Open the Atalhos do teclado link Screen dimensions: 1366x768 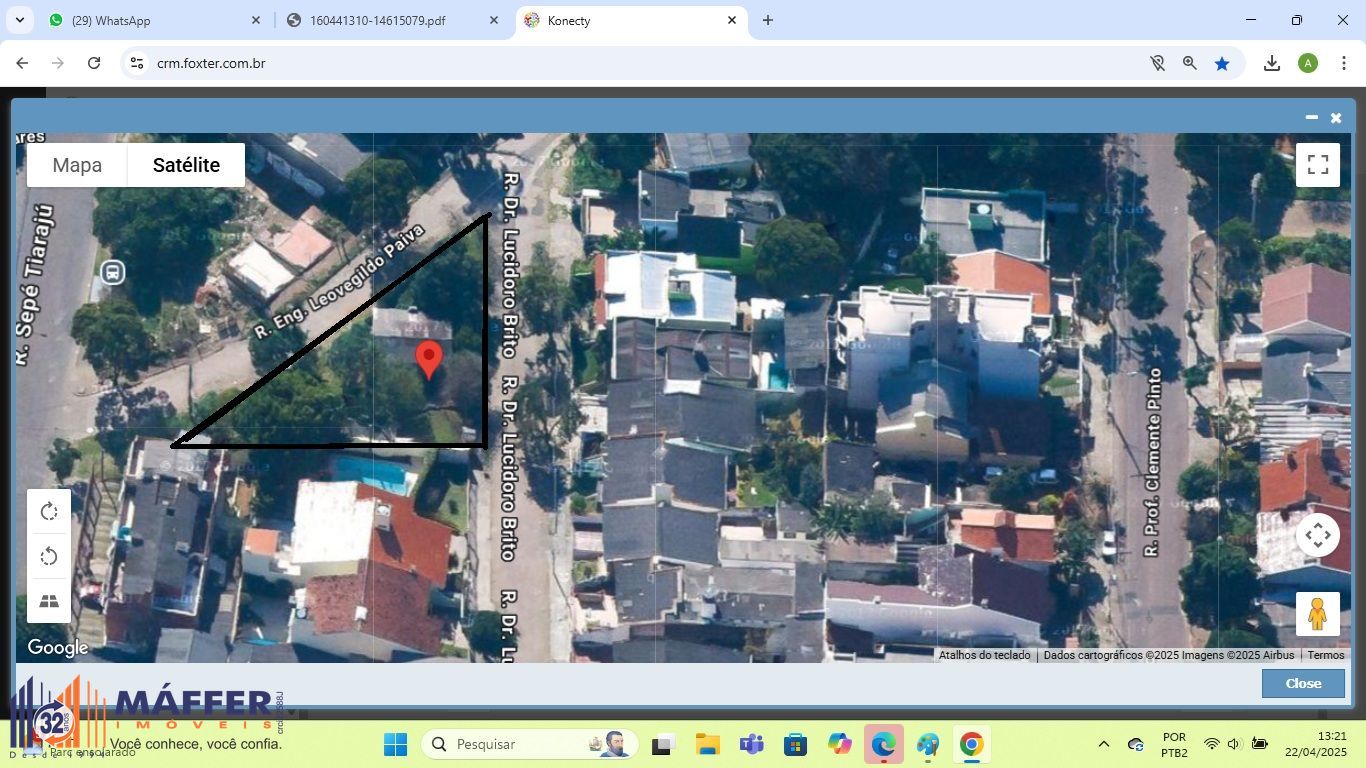pos(984,655)
